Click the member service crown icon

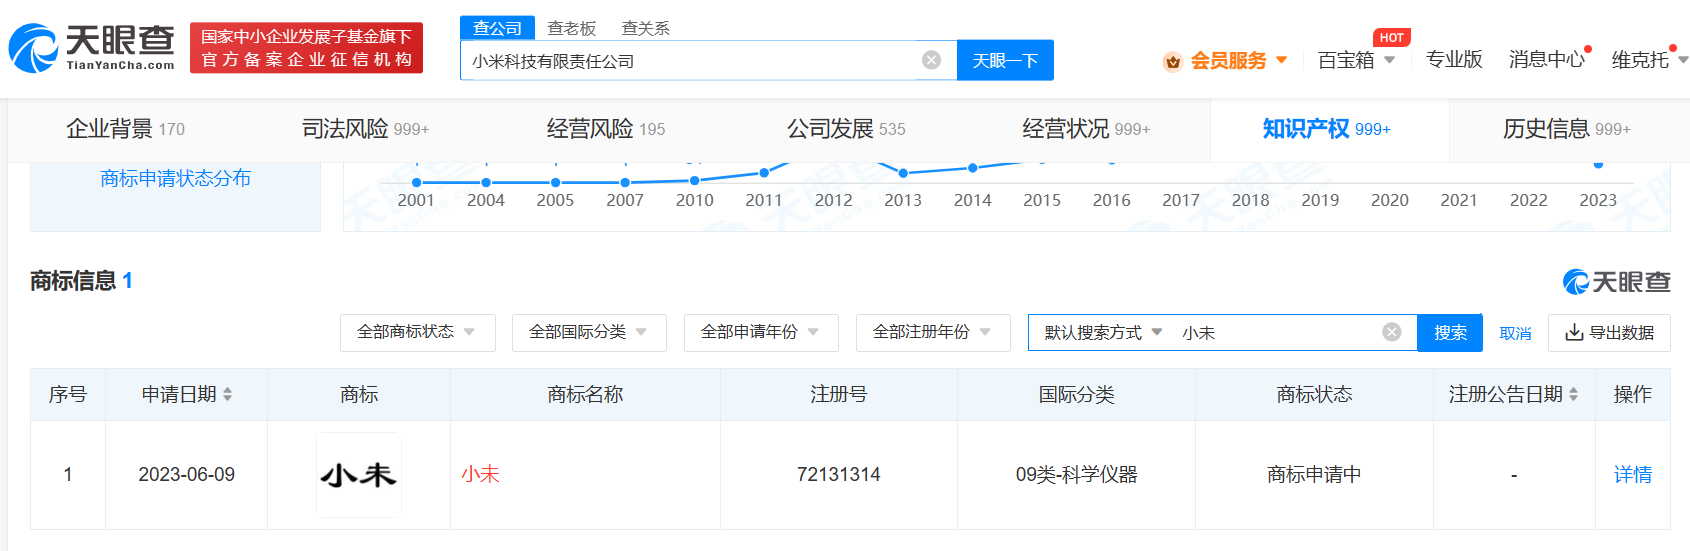(x=1173, y=62)
